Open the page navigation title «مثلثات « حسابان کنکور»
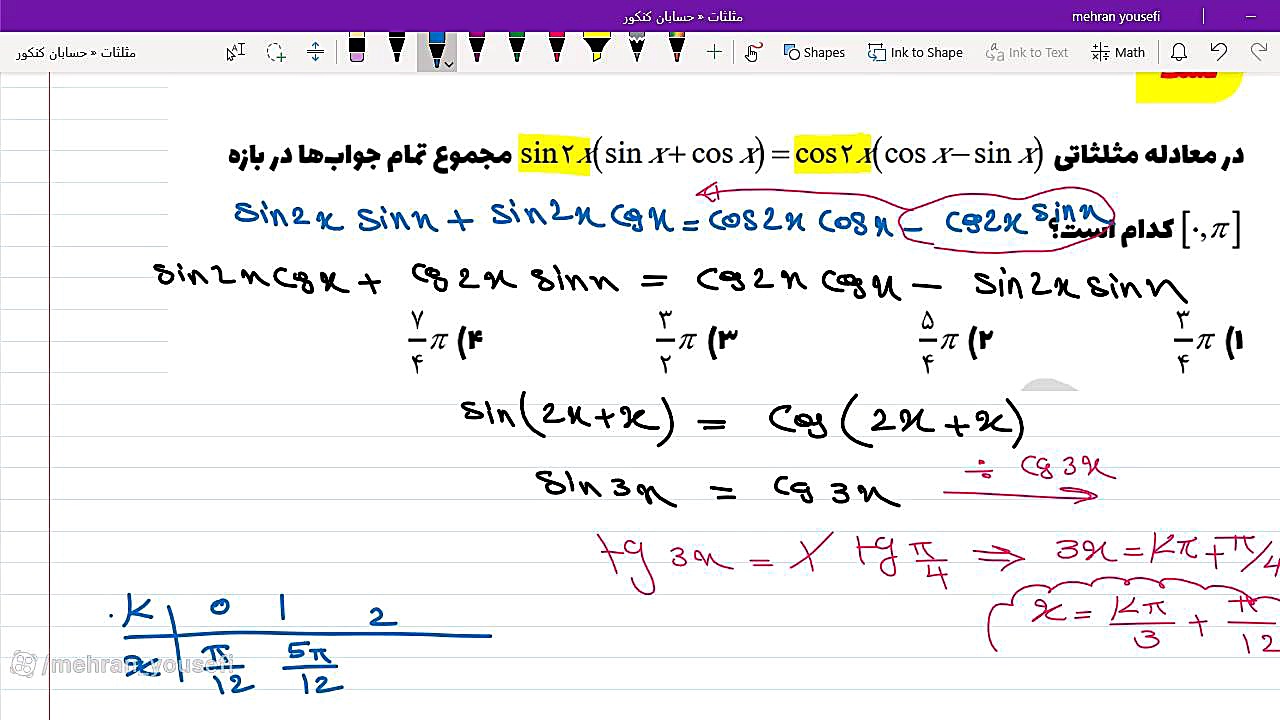 76,52
